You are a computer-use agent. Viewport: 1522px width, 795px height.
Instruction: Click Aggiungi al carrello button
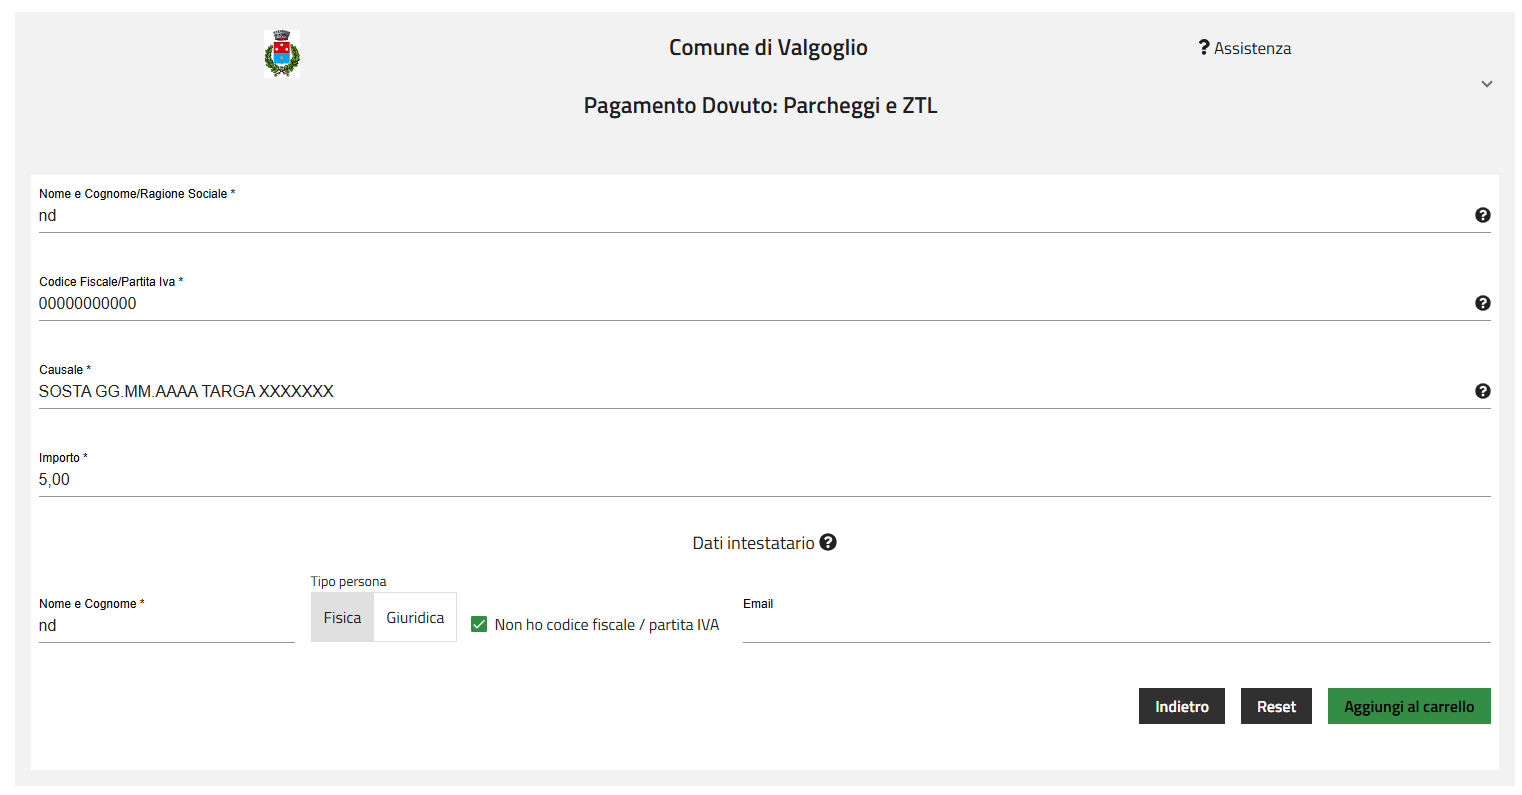click(x=1408, y=706)
